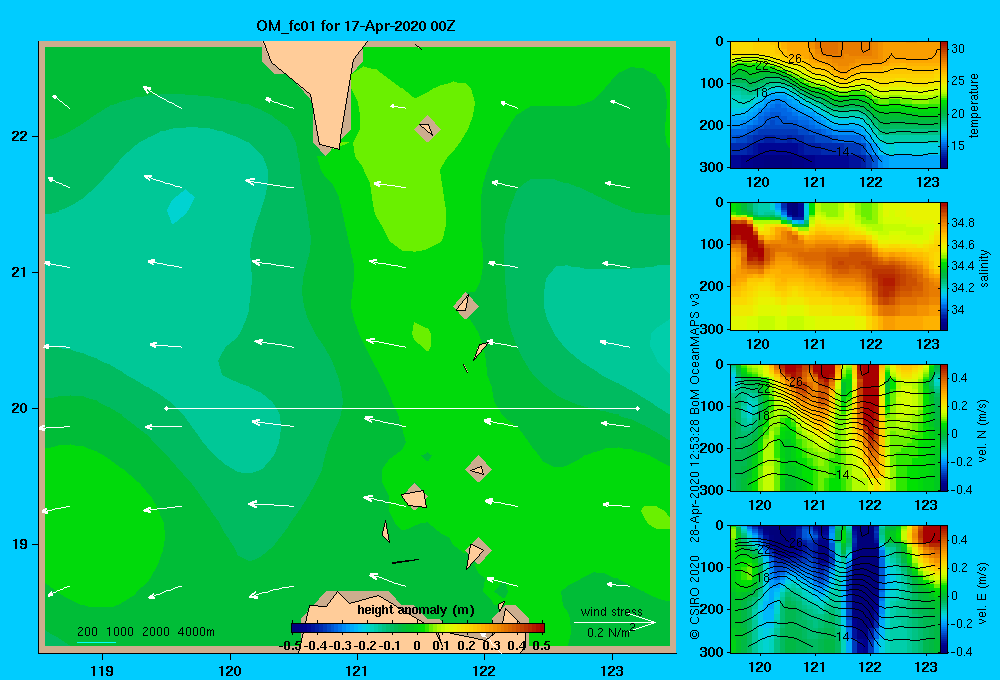Image resolution: width=1000 pixels, height=680 pixels.
Task: Click the wind stress reference arrow
Action: tap(614, 622)
